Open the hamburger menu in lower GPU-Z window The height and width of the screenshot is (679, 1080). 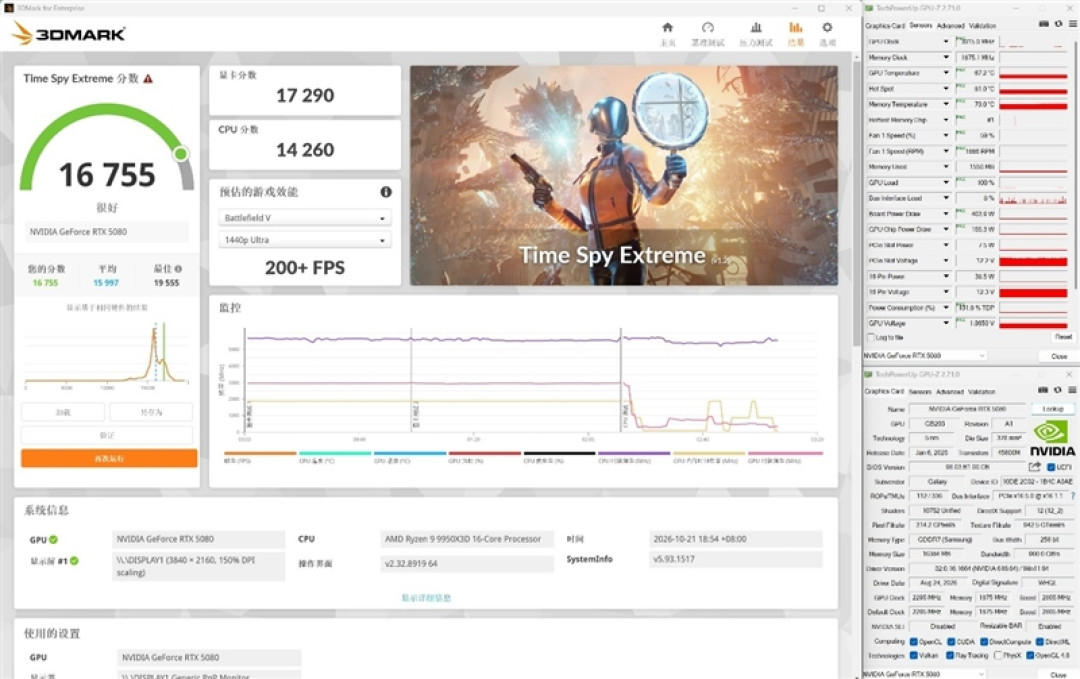[x=1072, y=390]
